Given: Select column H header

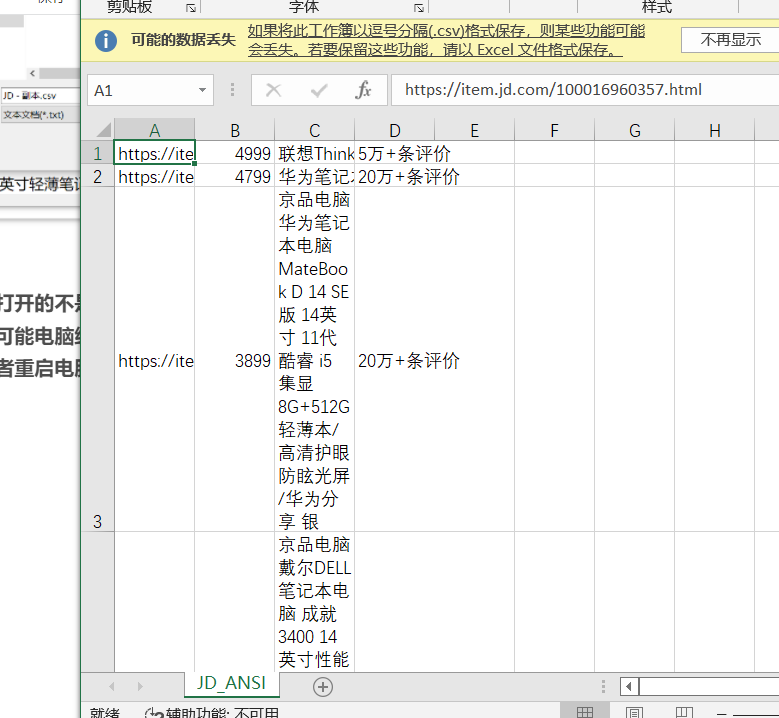Looking at the screenshot, I should pos(714,130).
